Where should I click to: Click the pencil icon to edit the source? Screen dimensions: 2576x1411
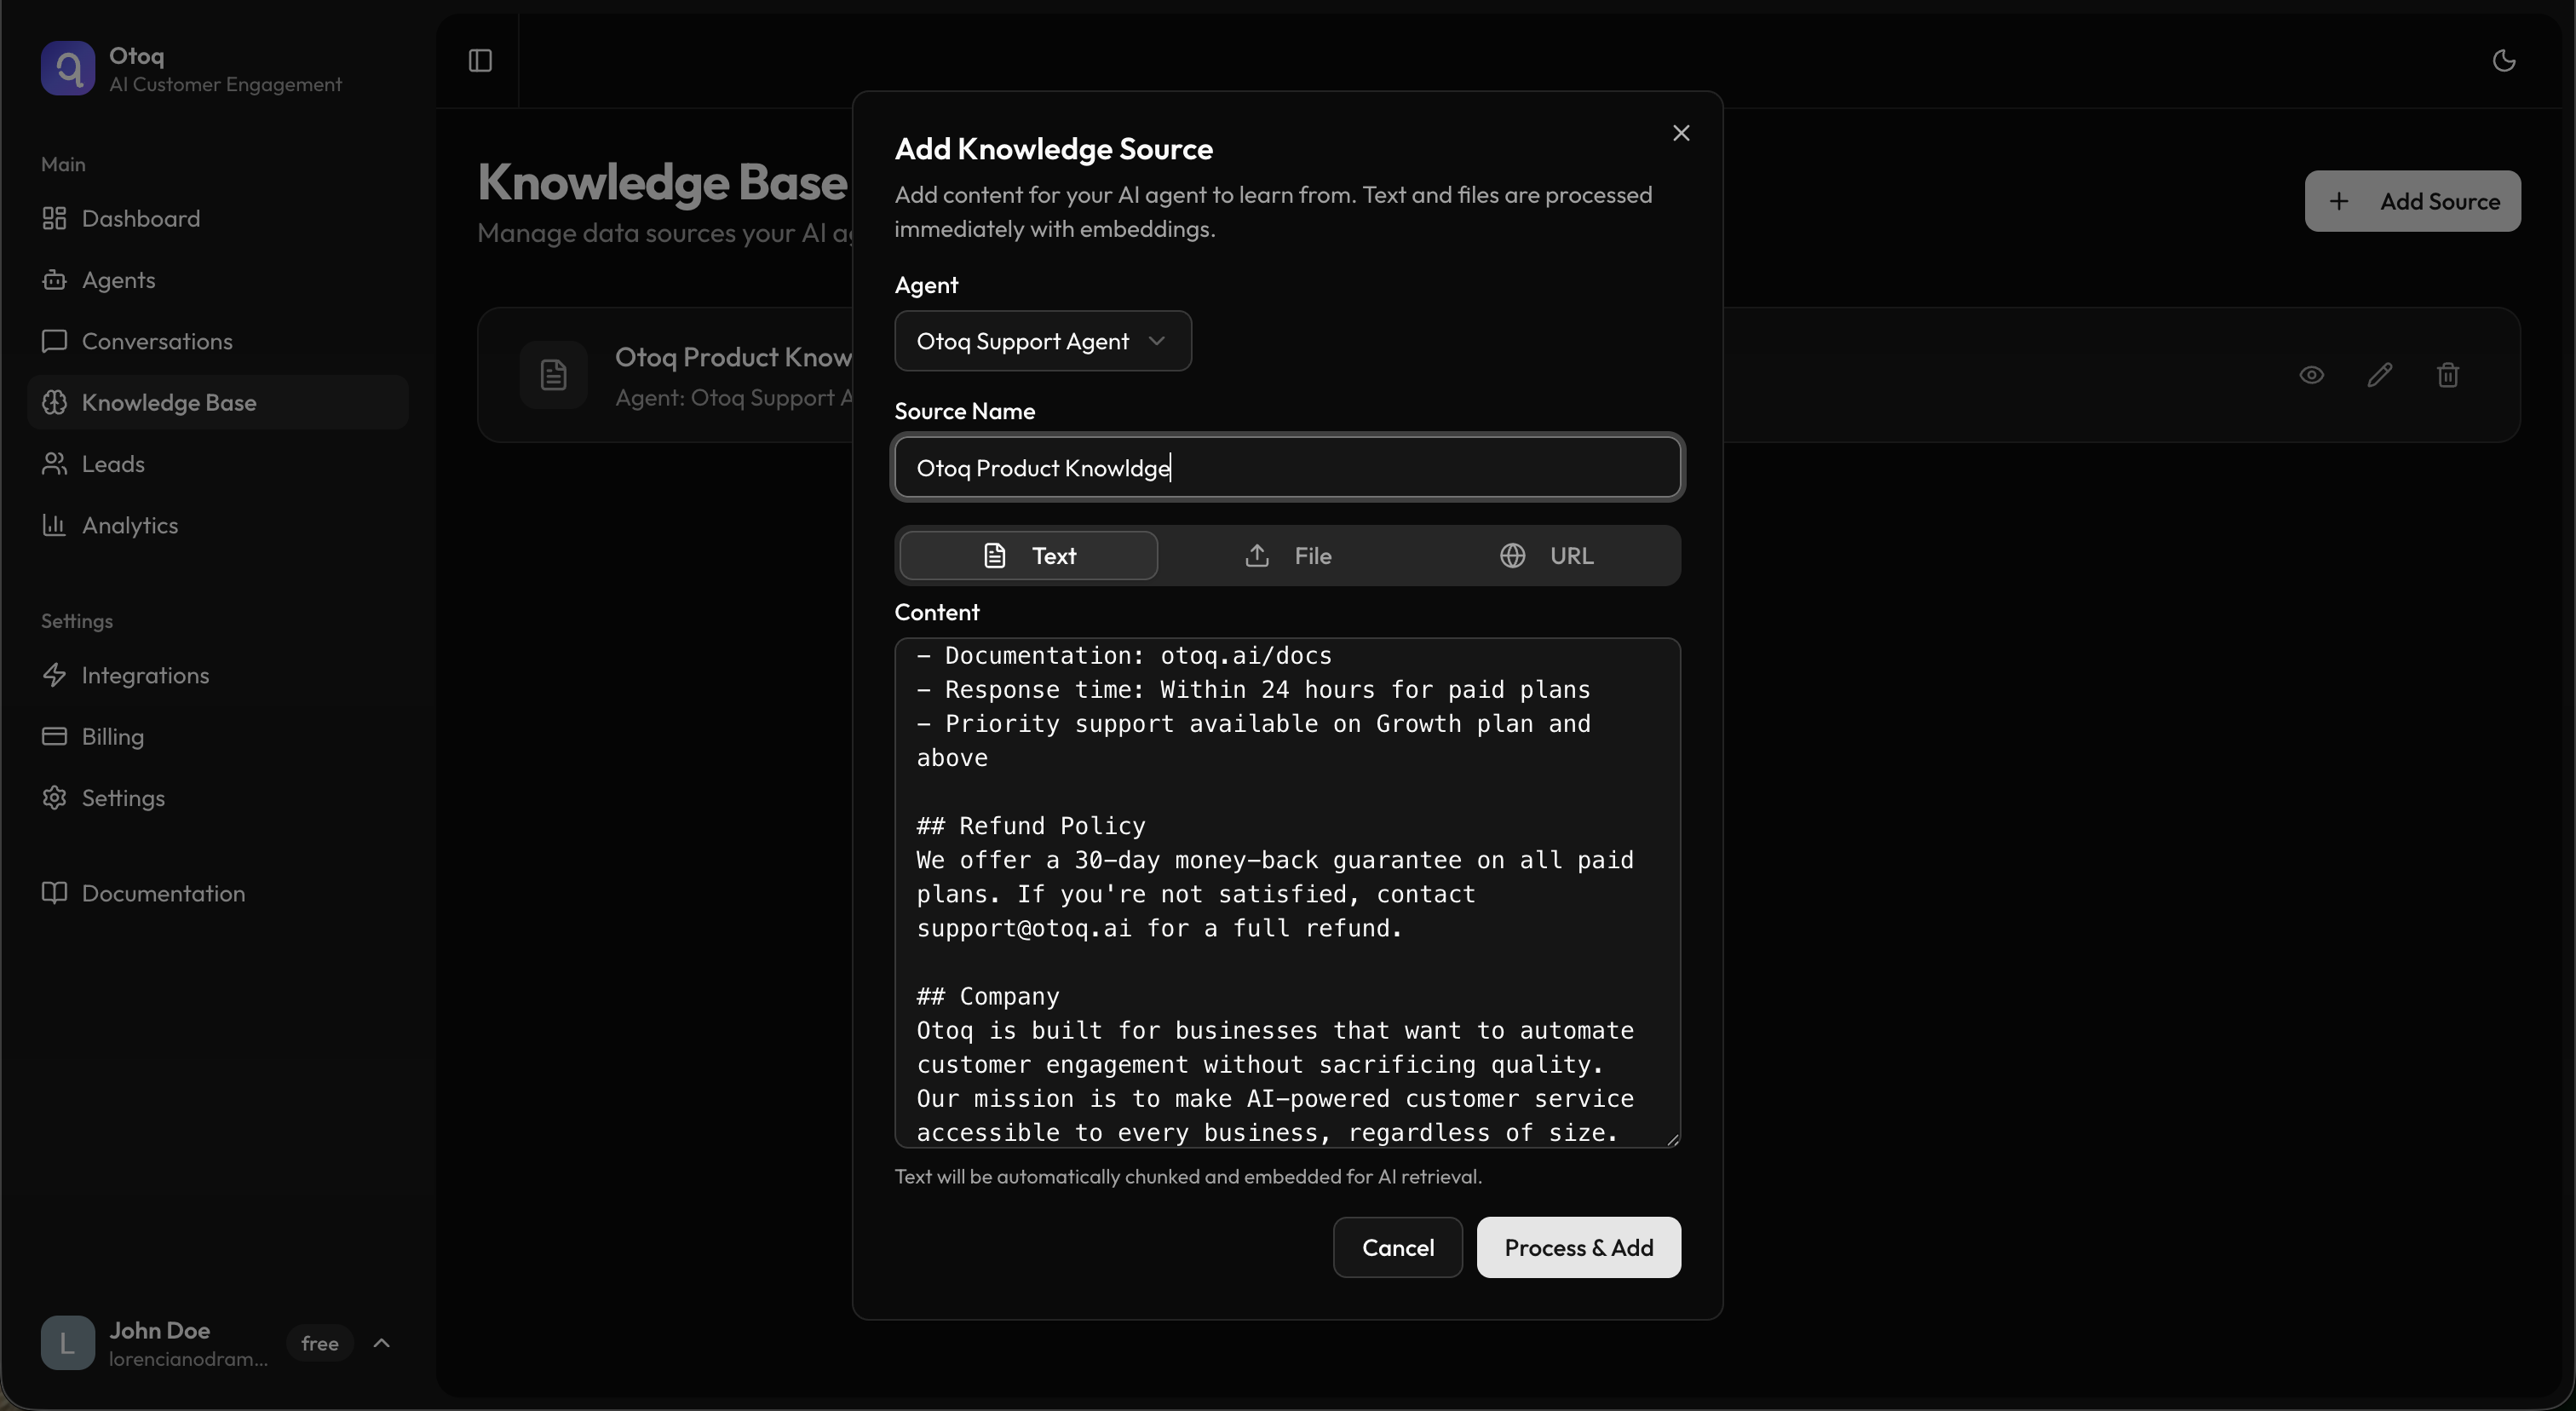pos(2379,375)
